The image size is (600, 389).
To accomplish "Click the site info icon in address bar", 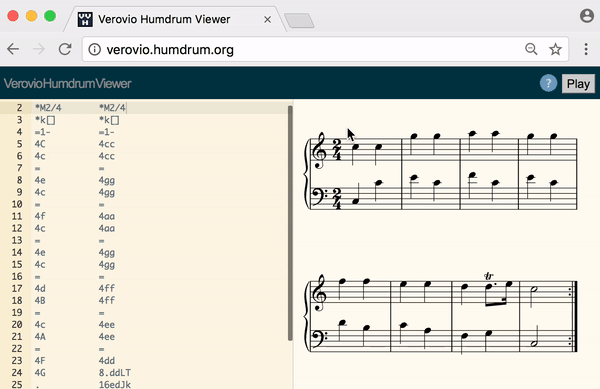I will [95, 49].
